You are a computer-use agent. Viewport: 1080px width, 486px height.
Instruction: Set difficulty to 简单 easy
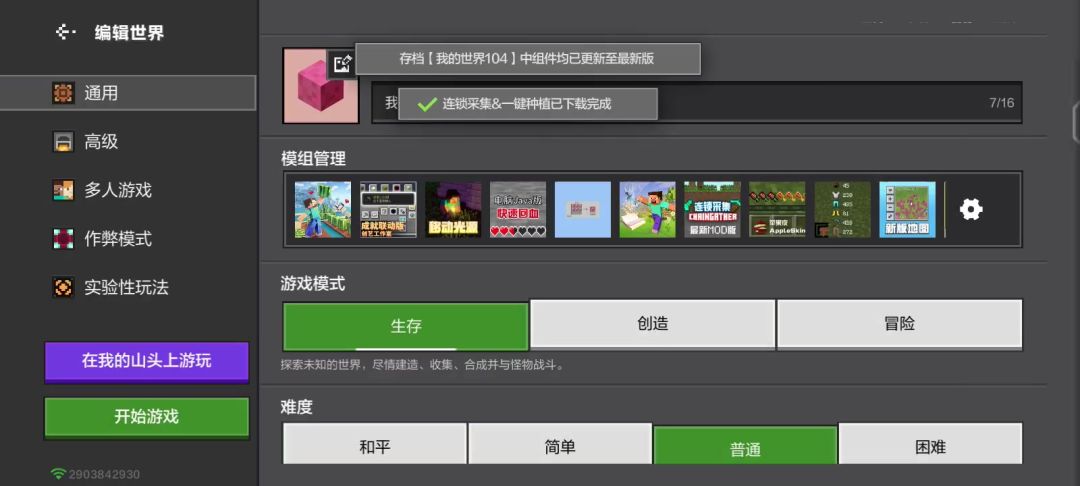[560, 445]
